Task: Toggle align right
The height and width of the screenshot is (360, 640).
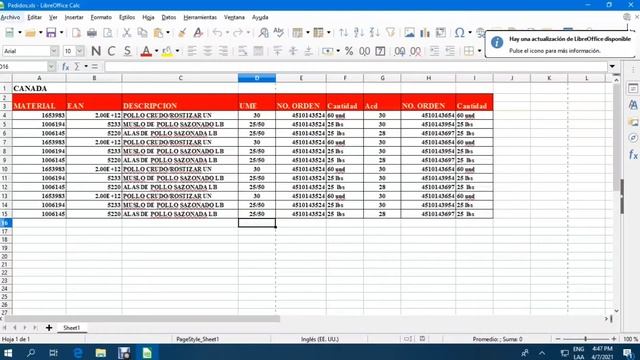Action: click(223, 51)
